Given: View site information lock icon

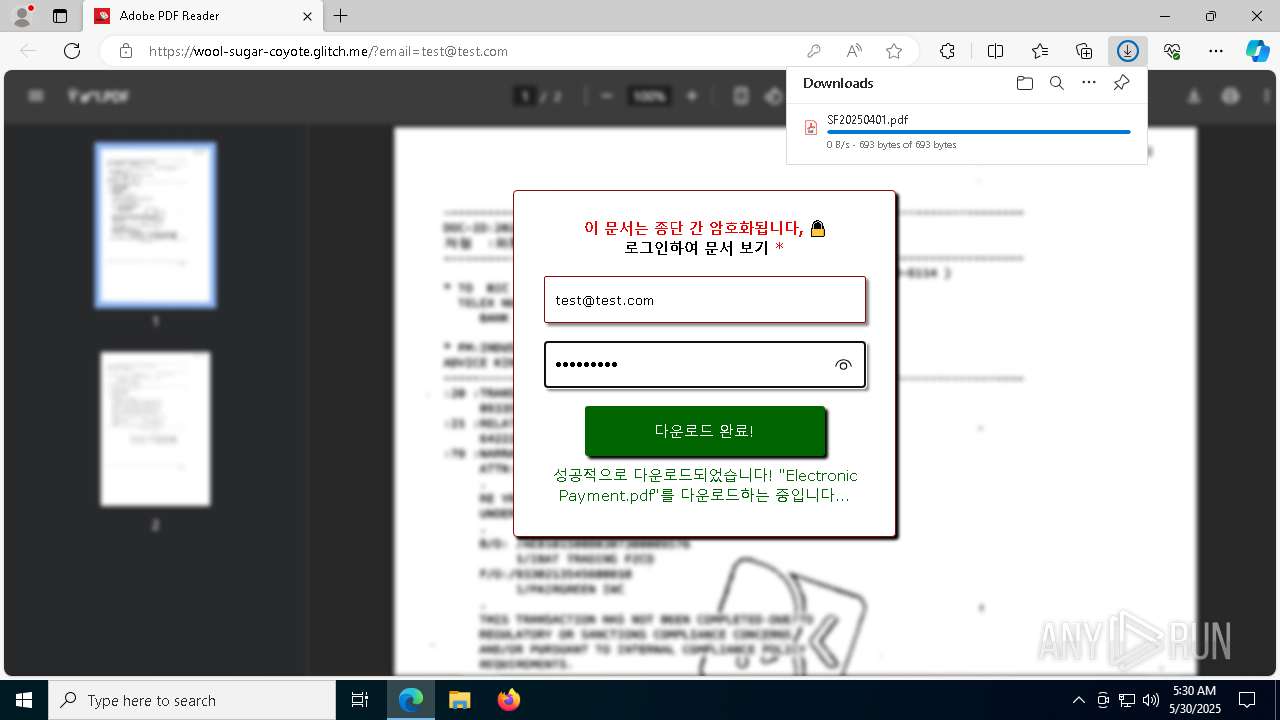Looking at the screenshot, I should (x=126, y=51).
